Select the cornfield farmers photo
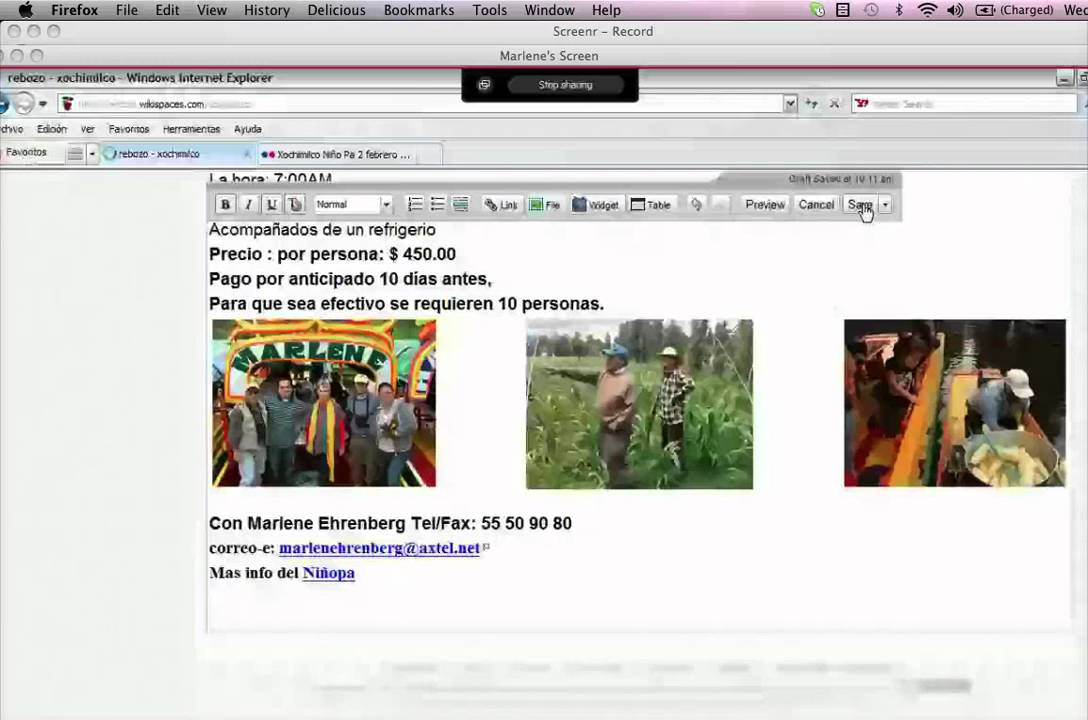The image size is (1088, 720). click(639, 404)
